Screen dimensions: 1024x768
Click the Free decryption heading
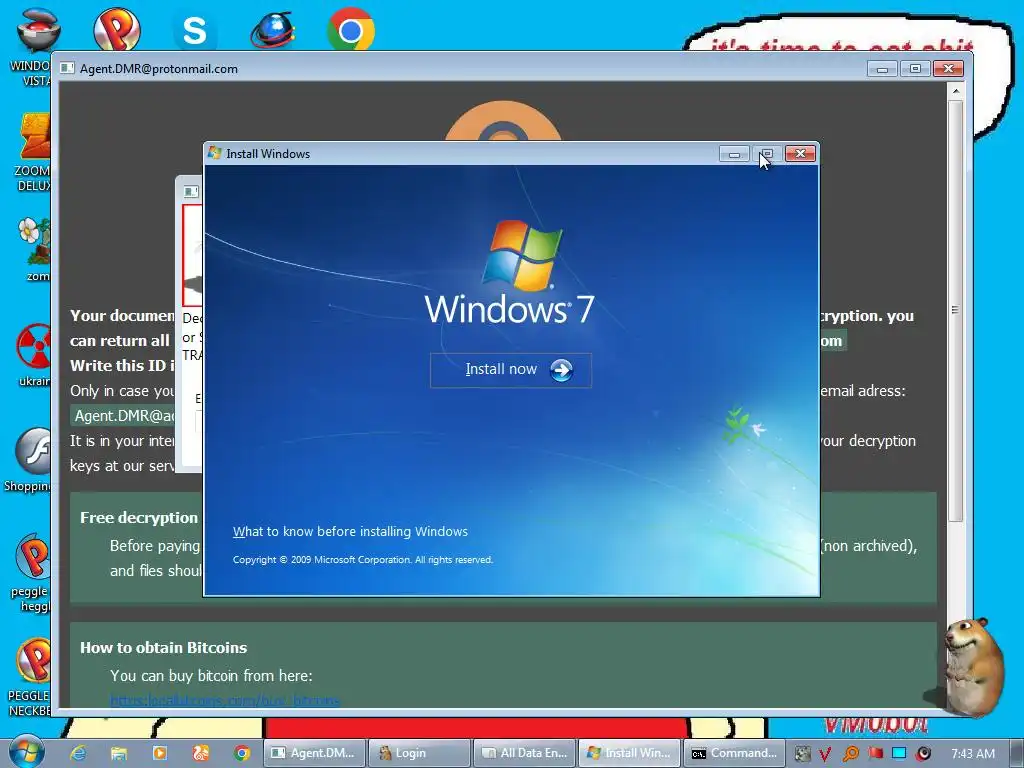click(138, 518)
